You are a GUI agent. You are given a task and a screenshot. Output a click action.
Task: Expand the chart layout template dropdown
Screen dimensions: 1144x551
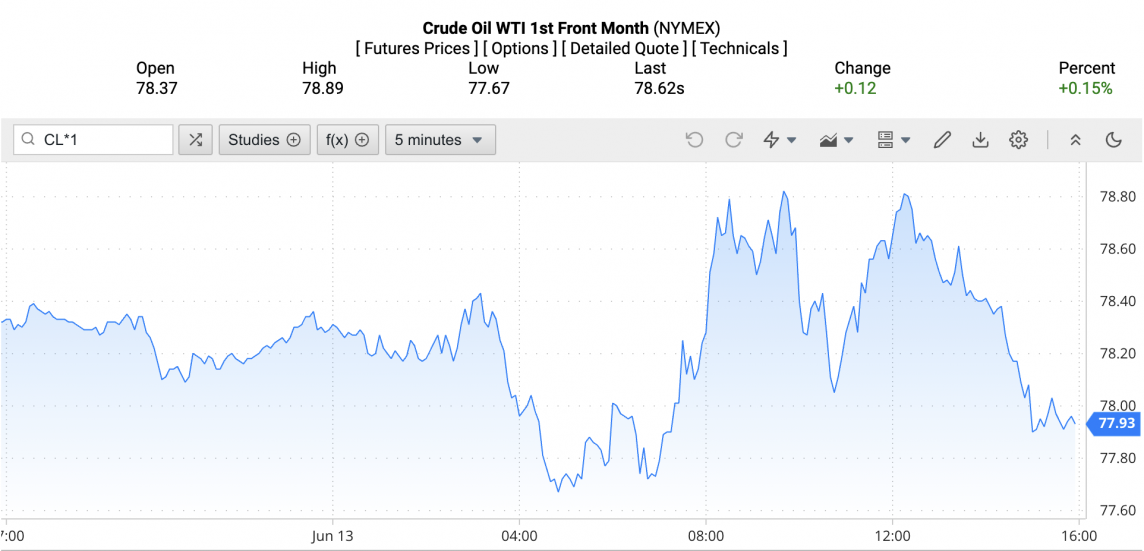click(893, 140)
